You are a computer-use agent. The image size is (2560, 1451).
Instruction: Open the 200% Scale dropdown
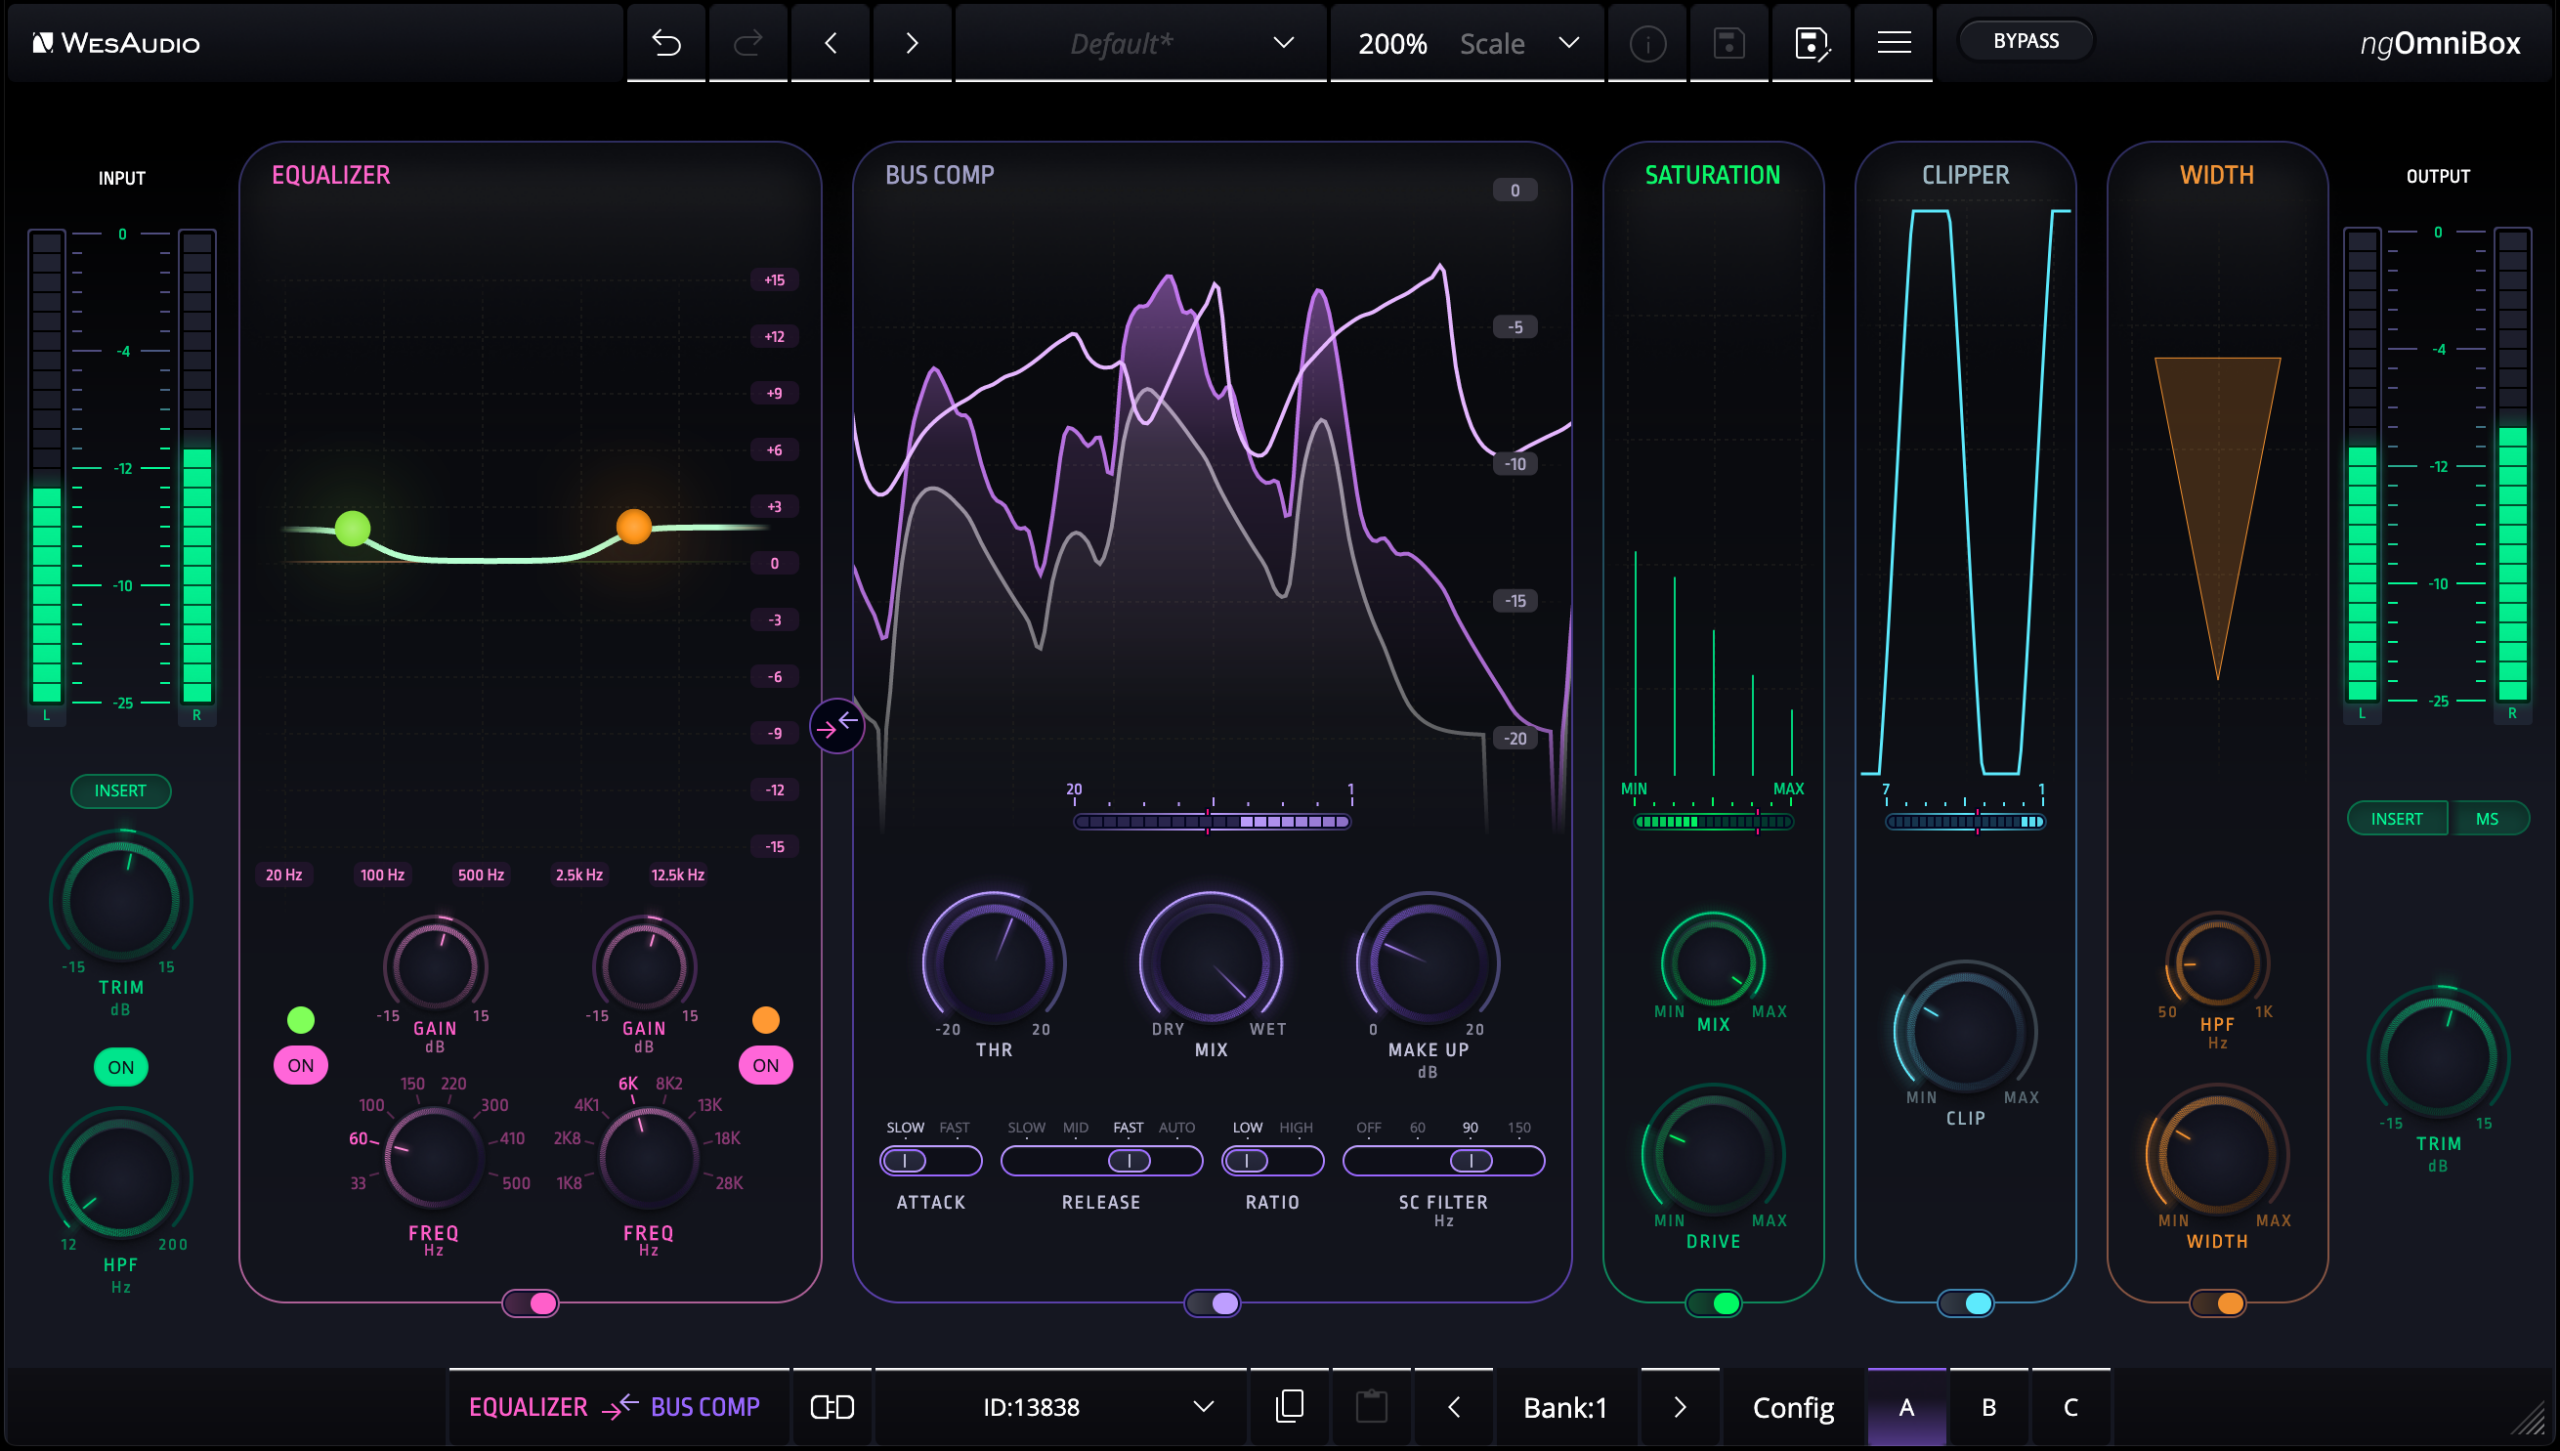(1467, 43)
